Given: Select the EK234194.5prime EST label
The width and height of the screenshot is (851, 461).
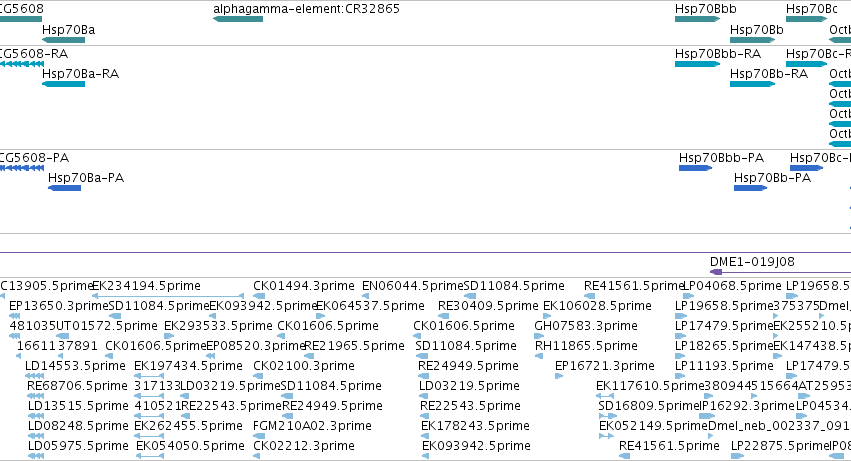Looking at the screenshot, I should click(147, 286).
